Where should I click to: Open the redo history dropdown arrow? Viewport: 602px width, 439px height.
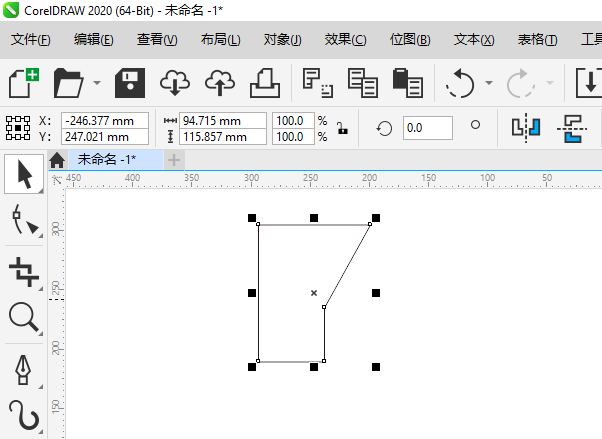coord(550,83)
